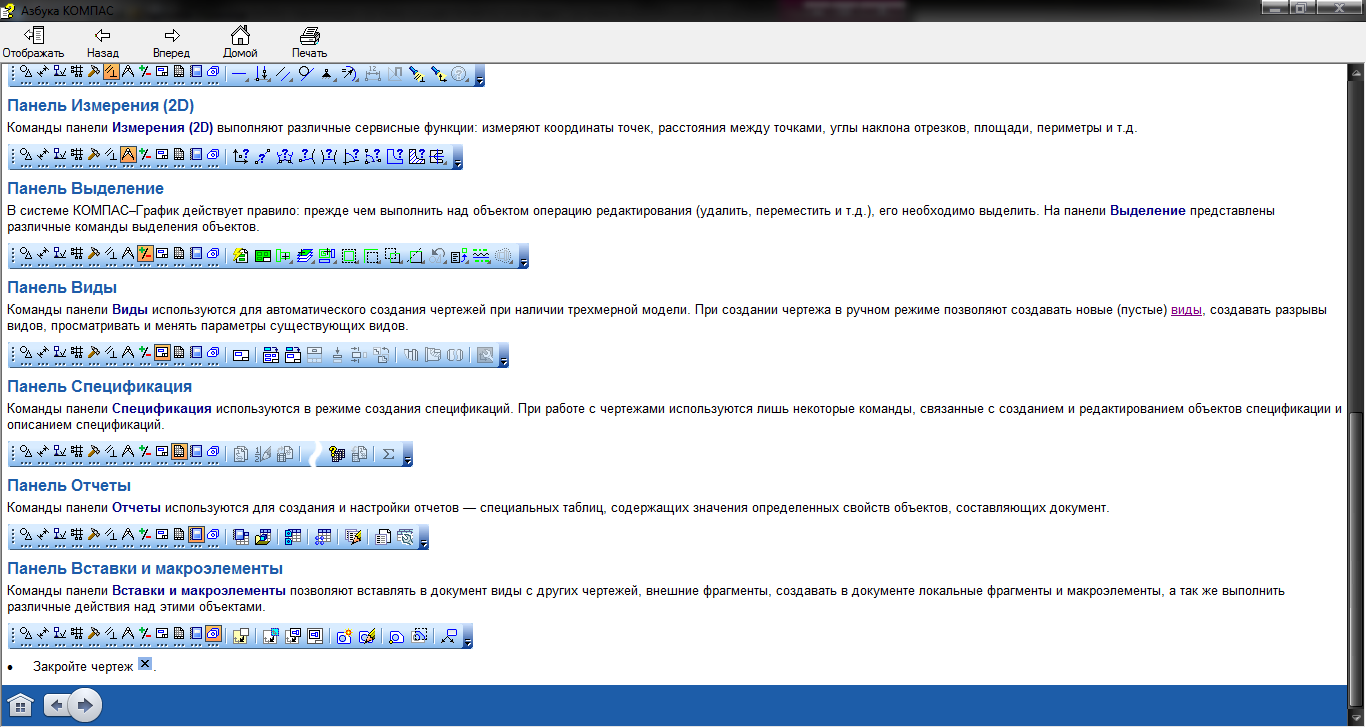Open the Домой home page button
1366x728 pixels.
click(240, 42)
